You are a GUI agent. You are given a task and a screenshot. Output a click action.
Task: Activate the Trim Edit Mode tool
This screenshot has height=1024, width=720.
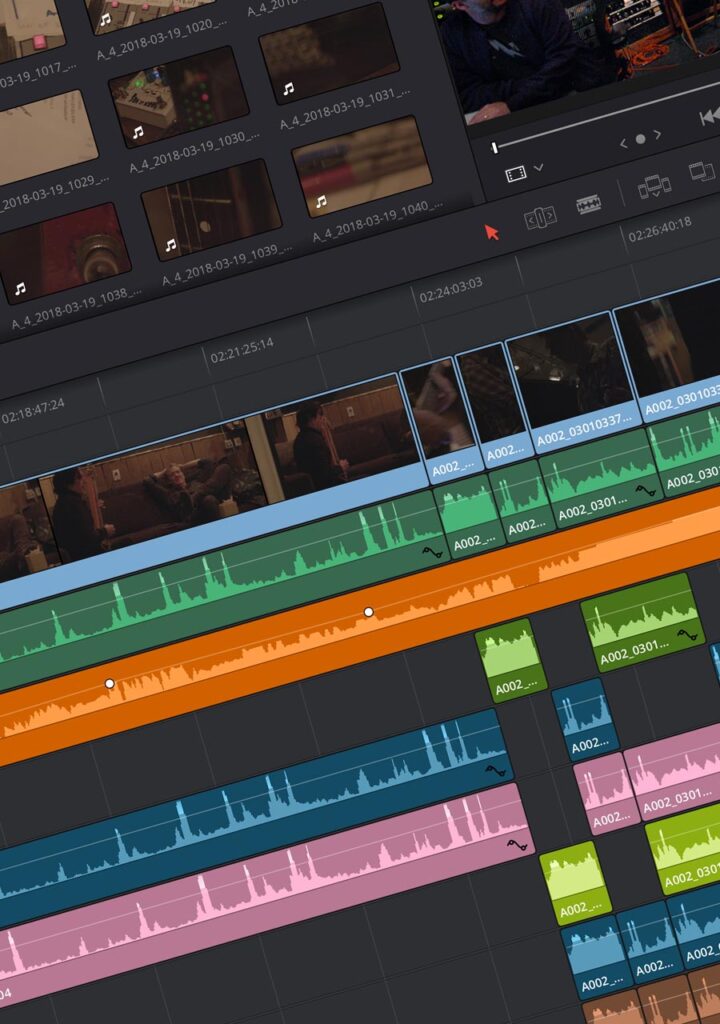pos(540,218)
